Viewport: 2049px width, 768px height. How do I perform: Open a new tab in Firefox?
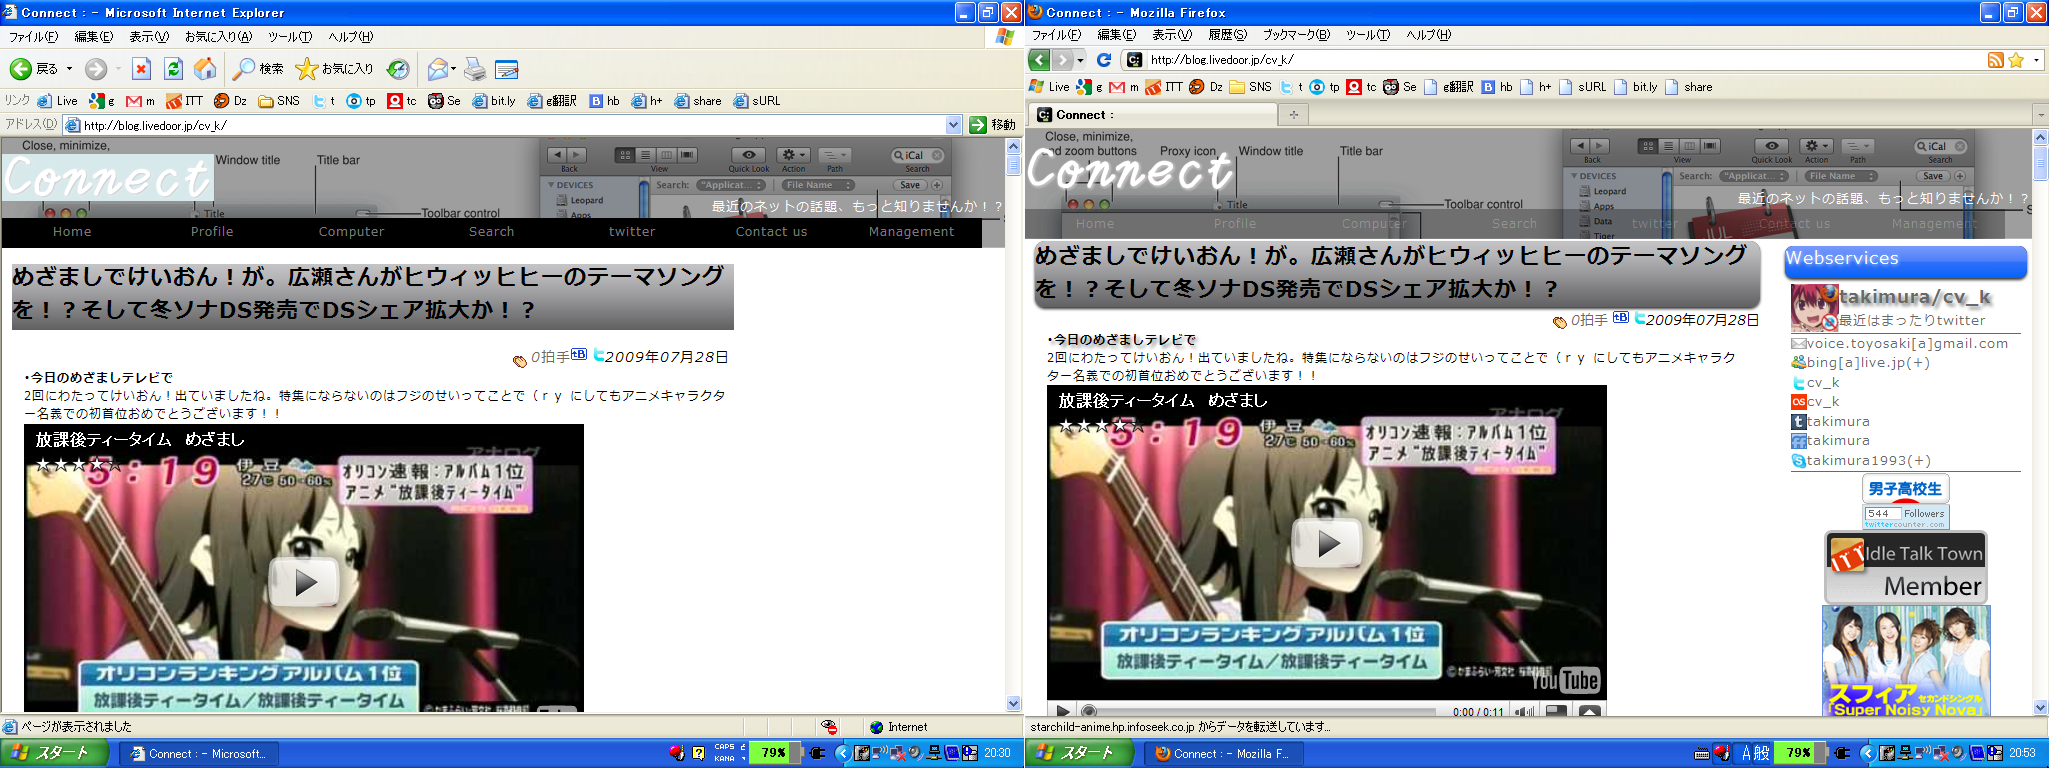[1293, 115]
